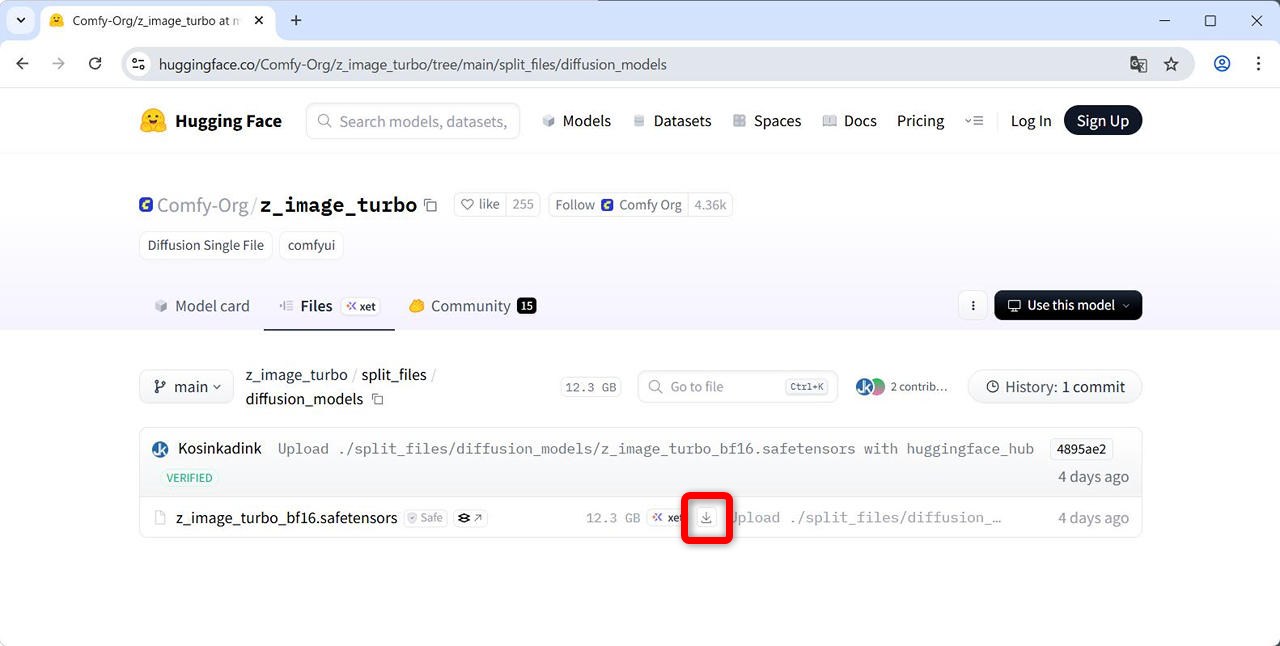Open the split_files breadcrumb folder
Screen dimensions: 1280x646
pyautogui.click(x=394, y=375)
